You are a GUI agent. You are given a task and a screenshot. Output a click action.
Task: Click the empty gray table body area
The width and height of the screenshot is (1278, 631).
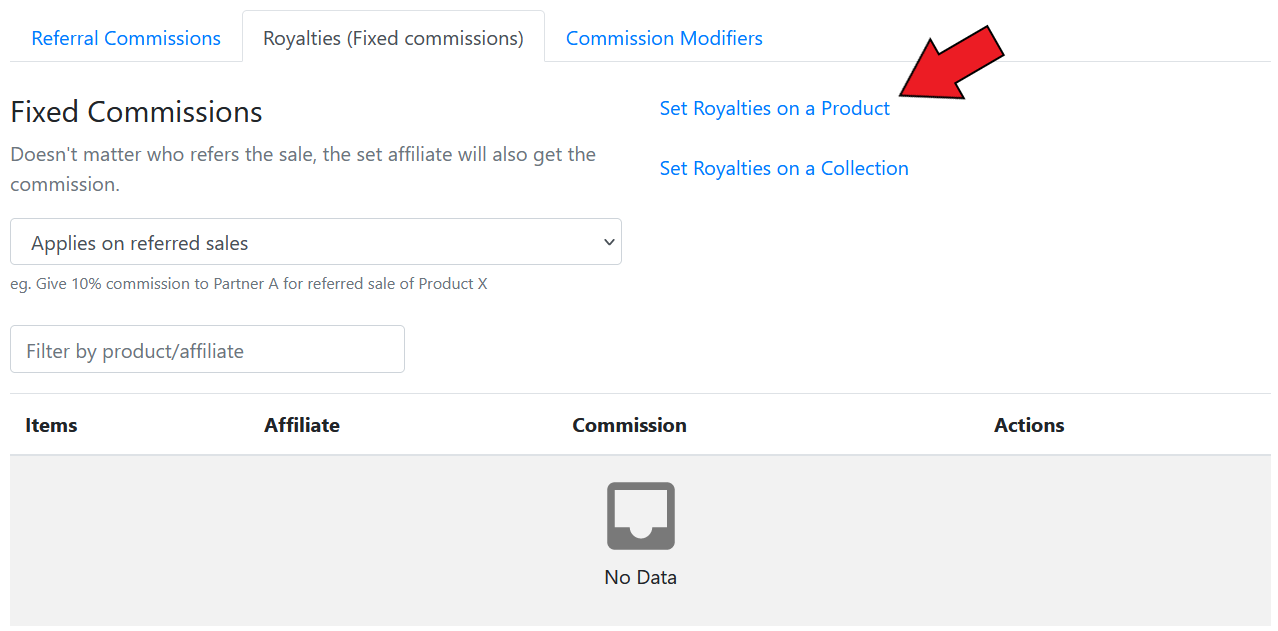click(300, 540)
